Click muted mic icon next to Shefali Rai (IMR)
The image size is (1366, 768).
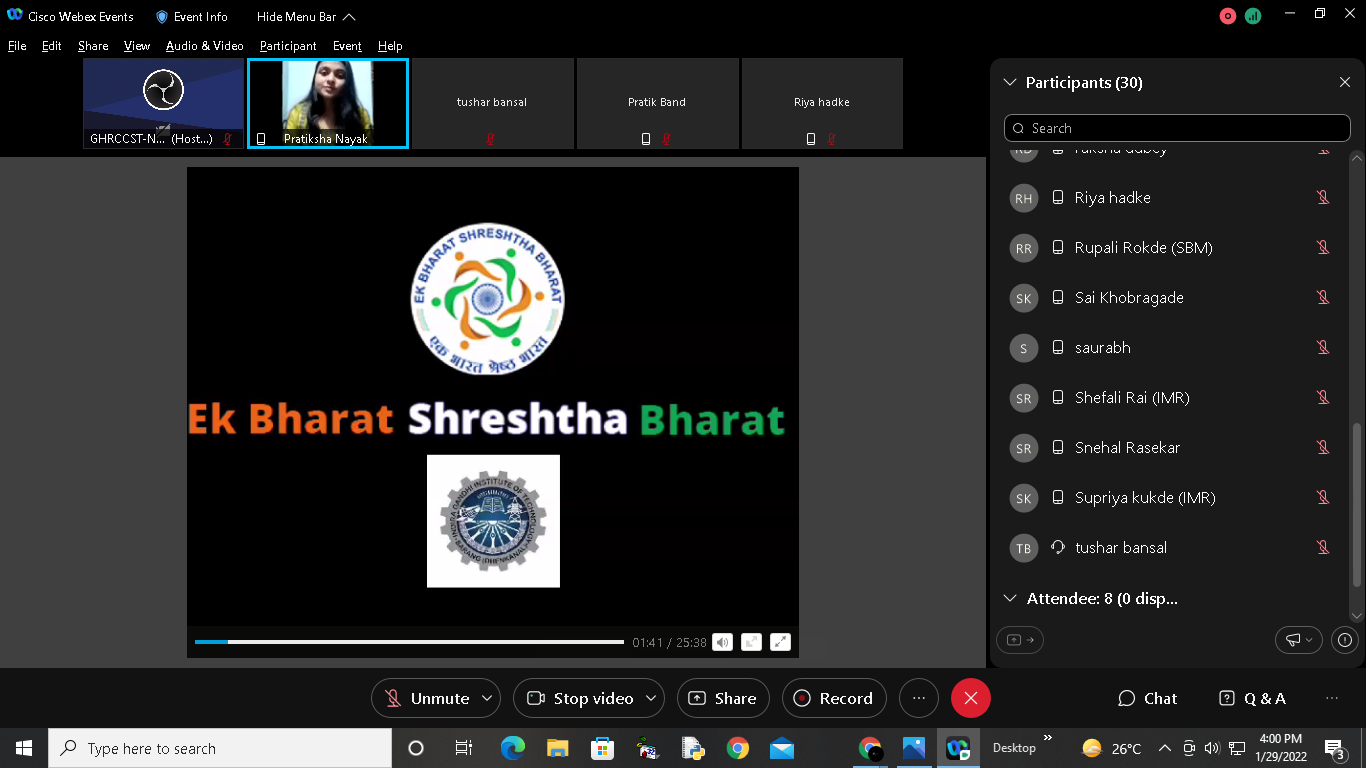point(1323,398)
